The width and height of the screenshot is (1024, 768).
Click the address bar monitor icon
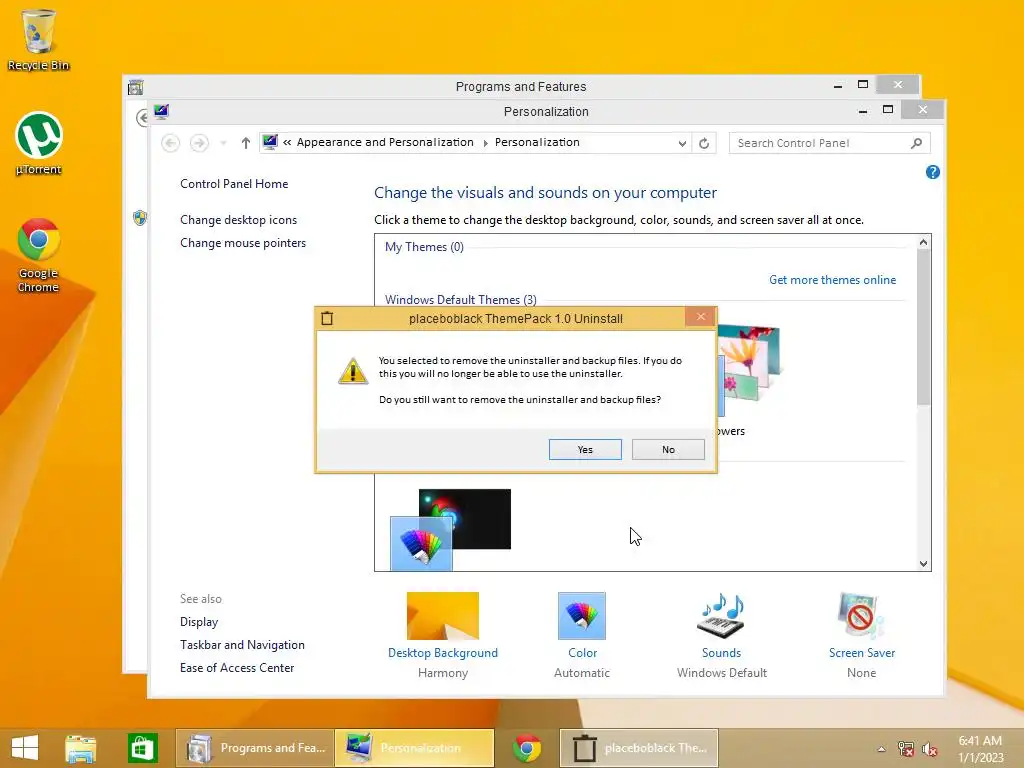[x=270, y=142]
